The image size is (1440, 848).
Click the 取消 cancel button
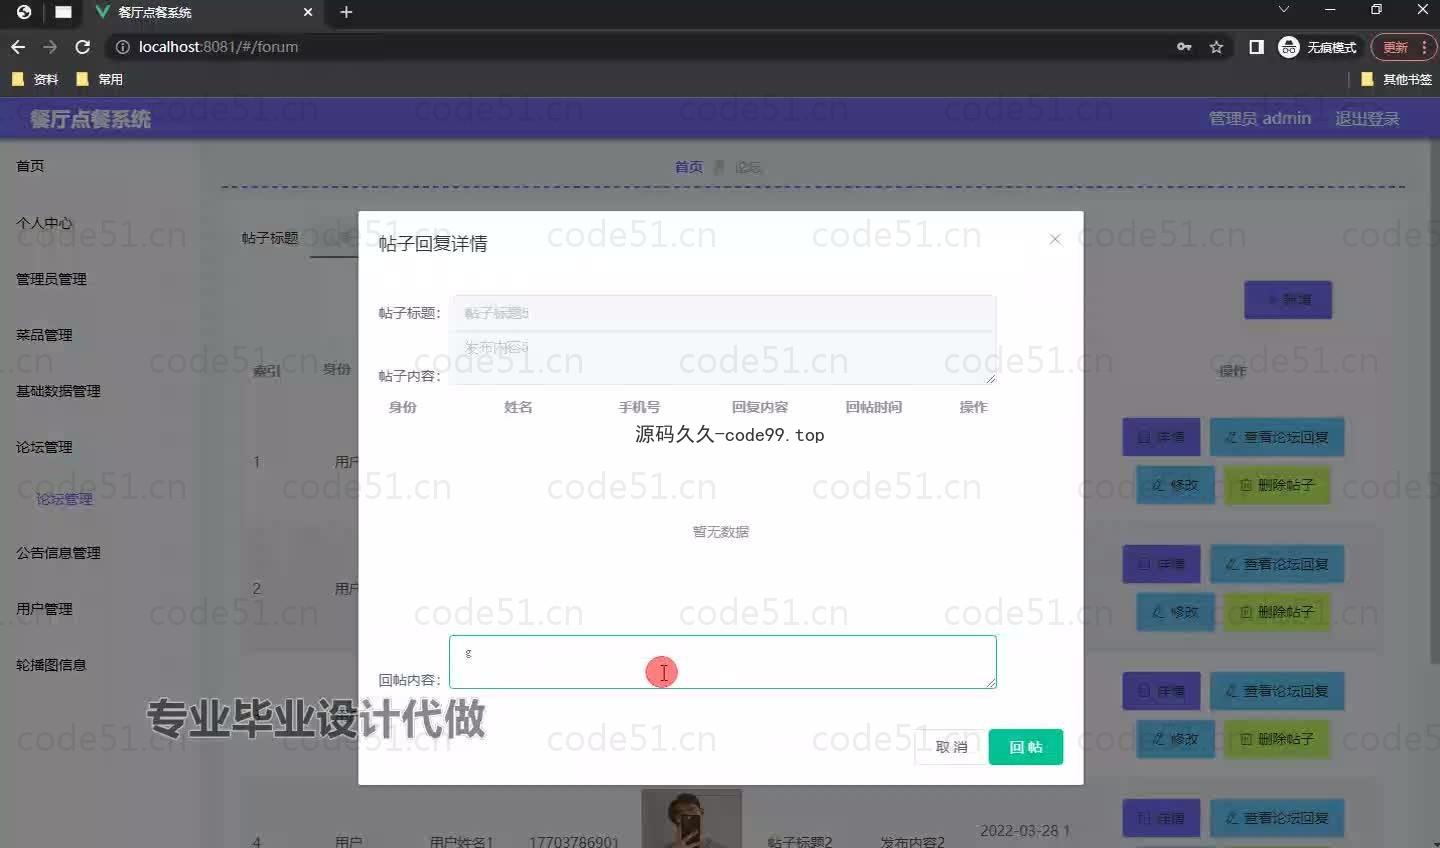tap(951, 747)
